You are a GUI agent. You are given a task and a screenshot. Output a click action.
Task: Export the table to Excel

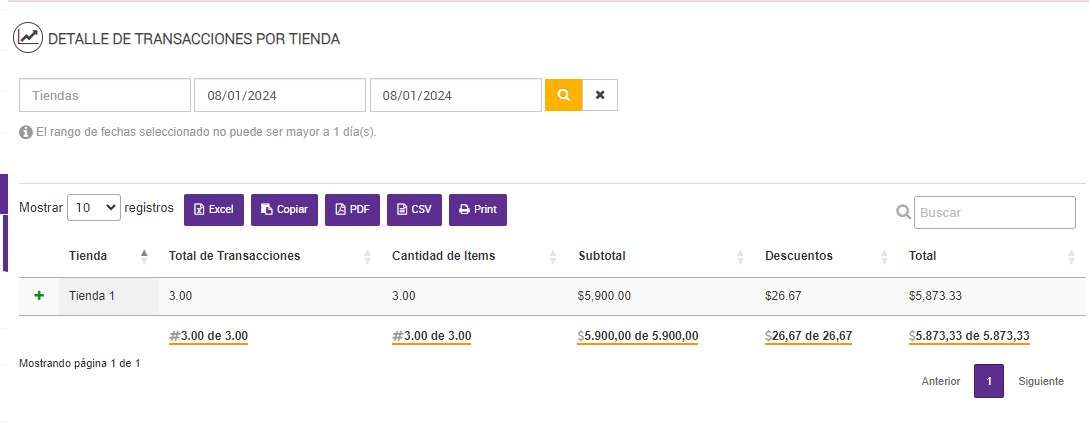coord(214,210)
